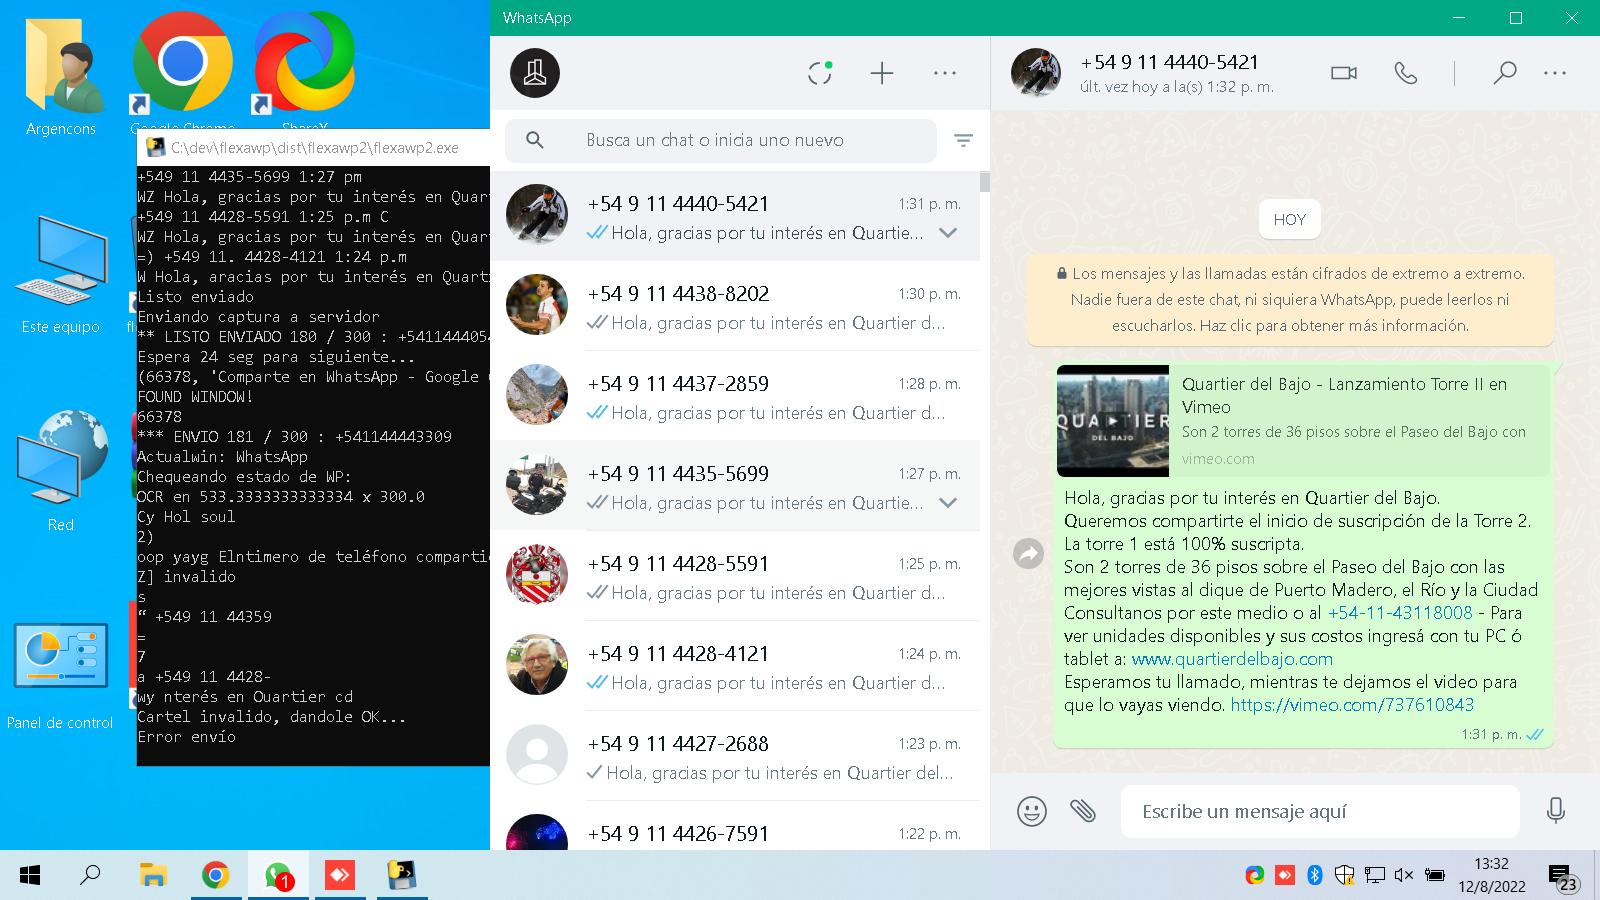Open chat +54 9 11 4437-2859
The width and height of the screenshot is (1600, 900).
tap(735, 396)
